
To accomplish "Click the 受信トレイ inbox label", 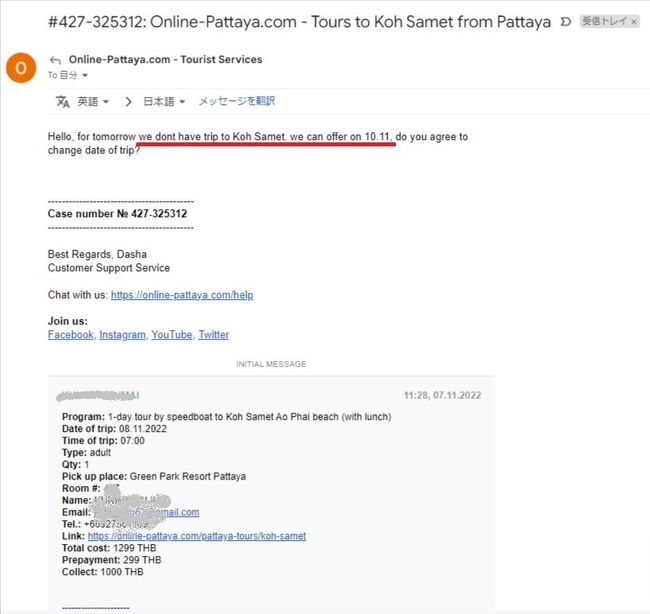I will (603, 21).
